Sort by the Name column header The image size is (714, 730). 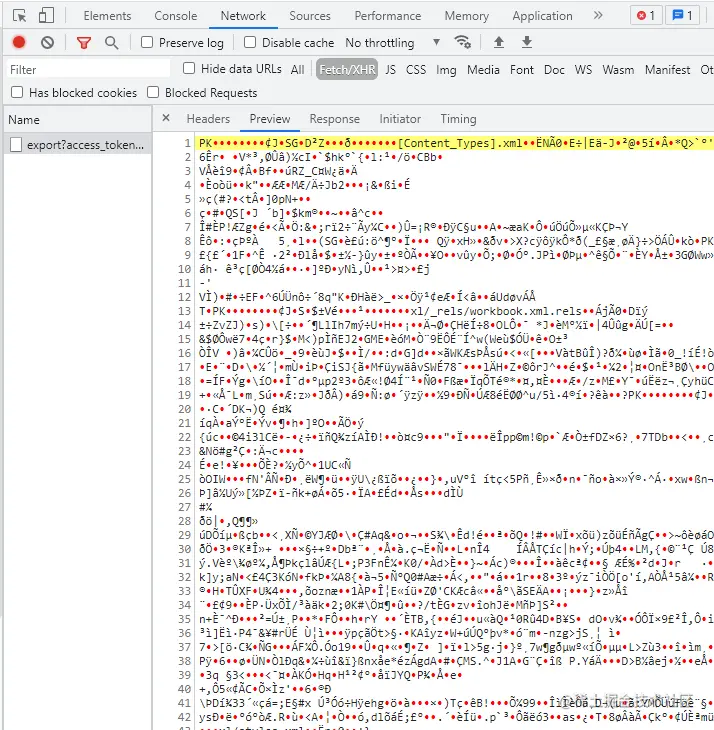pos(77,120)
